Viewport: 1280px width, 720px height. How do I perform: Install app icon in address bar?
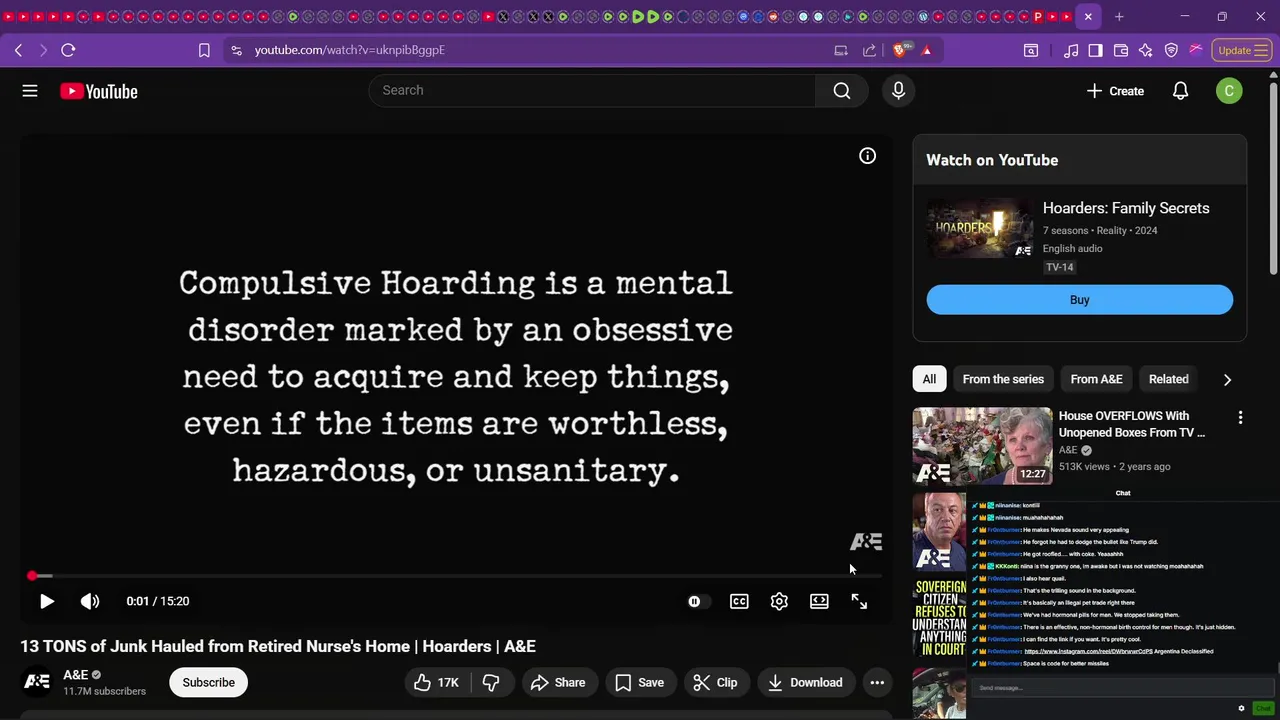(x=841, y=50)
